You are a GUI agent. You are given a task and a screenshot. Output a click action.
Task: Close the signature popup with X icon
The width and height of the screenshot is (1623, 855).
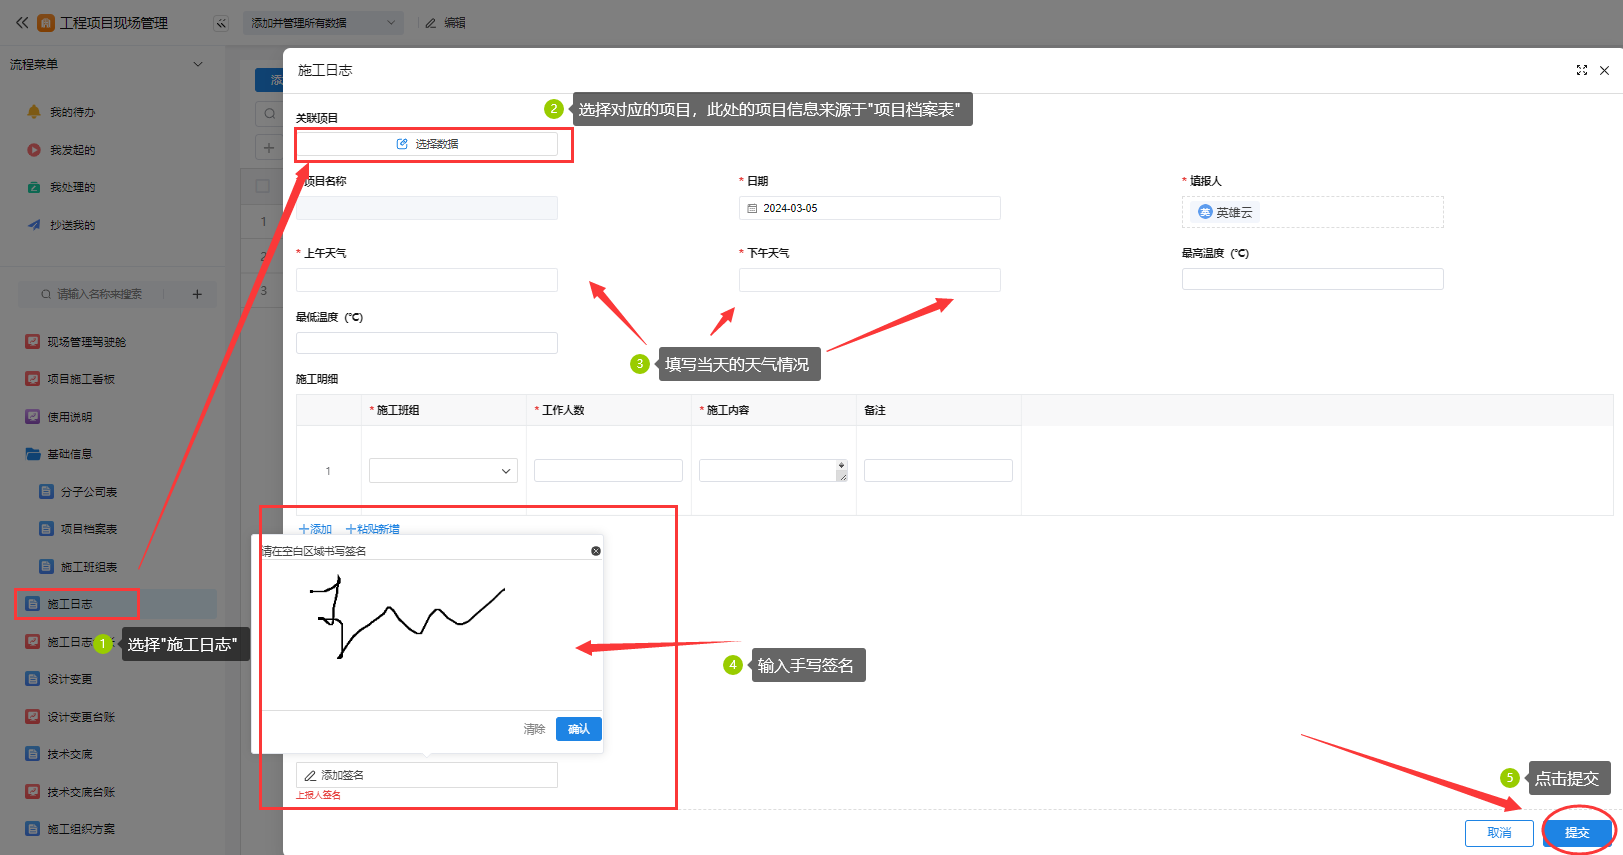[x=596, y=551]
